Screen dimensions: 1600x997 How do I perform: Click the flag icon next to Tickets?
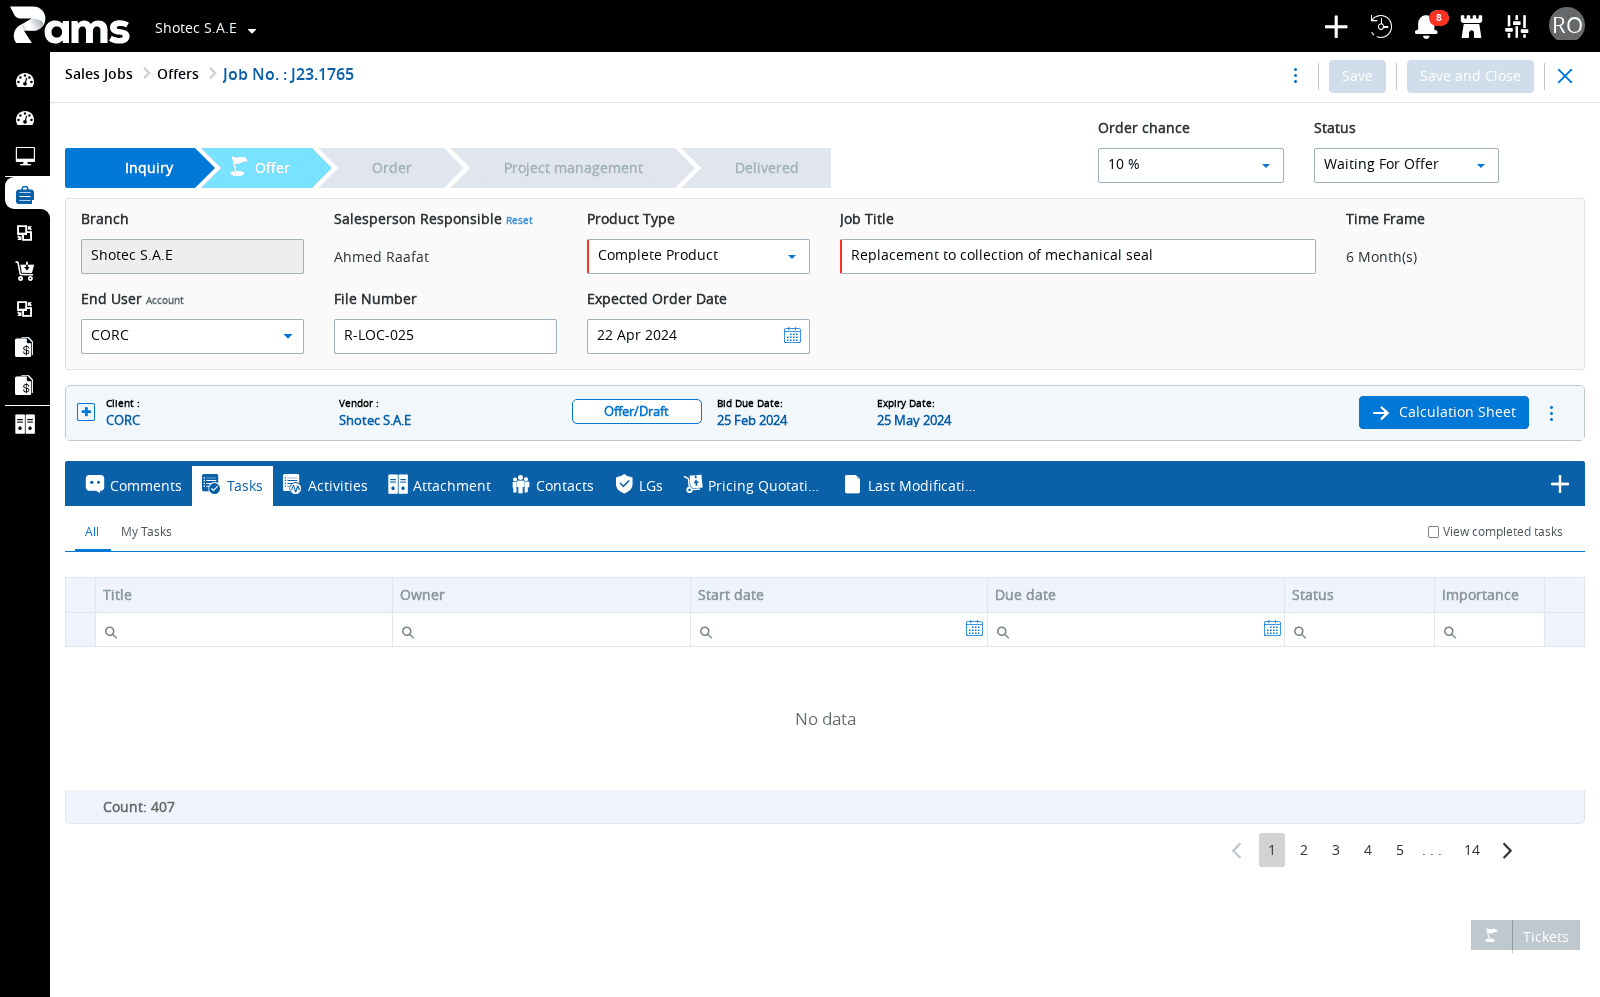point(1491,936)
